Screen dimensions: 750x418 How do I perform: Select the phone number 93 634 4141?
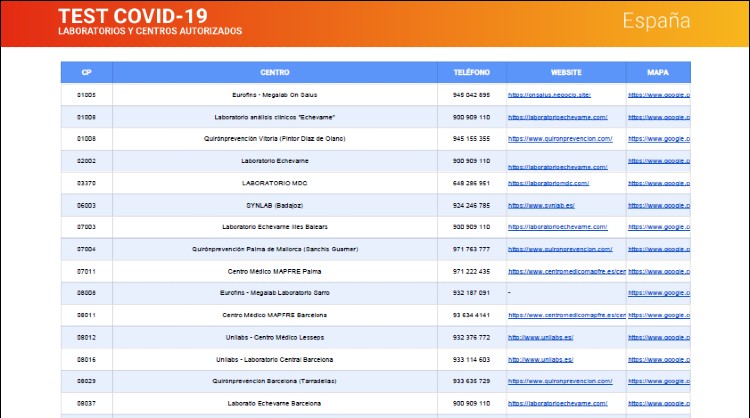(x=472, y=315)
